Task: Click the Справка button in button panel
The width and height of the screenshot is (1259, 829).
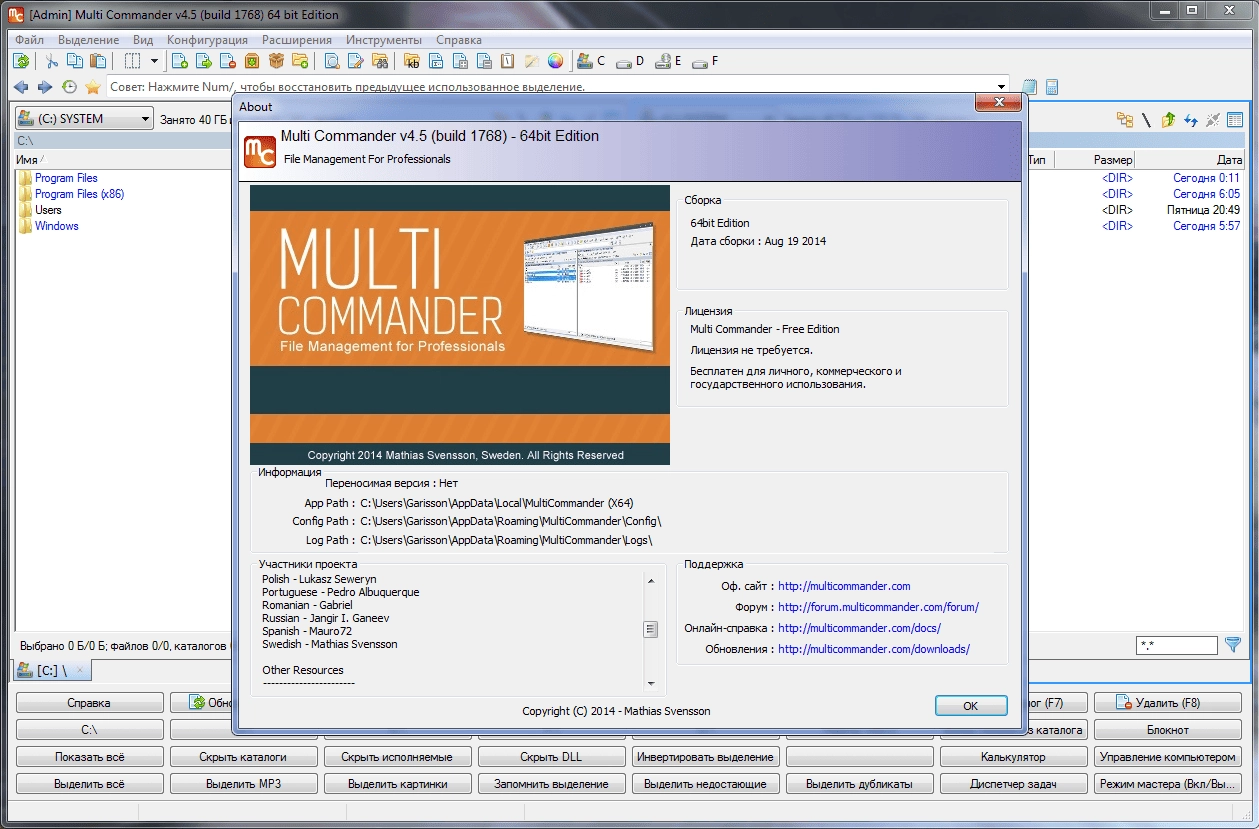Action: (x=90, y=703)
